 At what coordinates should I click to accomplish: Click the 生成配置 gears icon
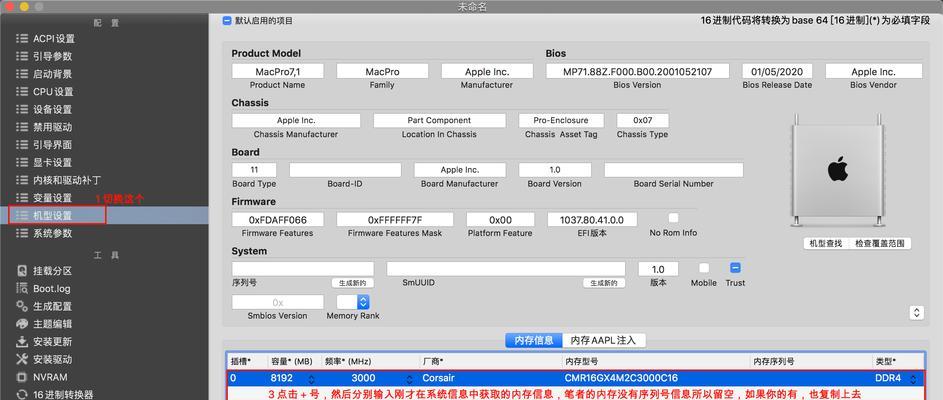point(22,306)
